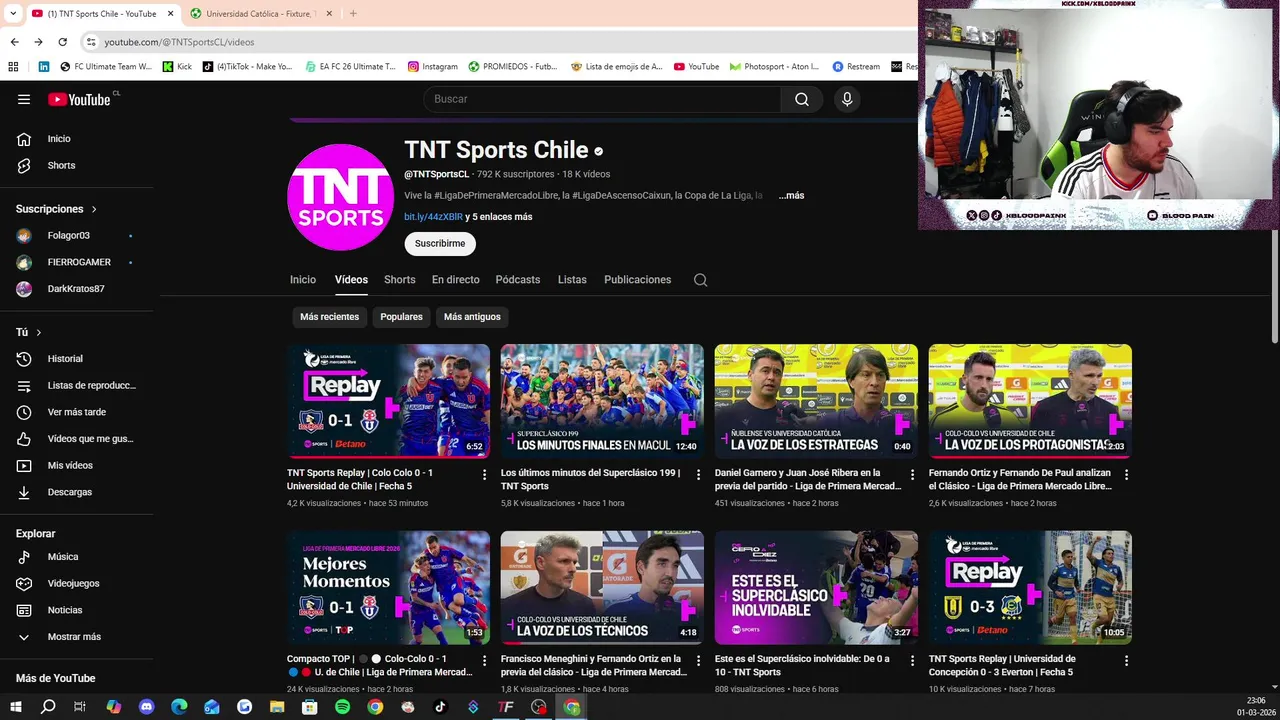Click the site info icon in address bar
1280x720 pixels.
91,42
